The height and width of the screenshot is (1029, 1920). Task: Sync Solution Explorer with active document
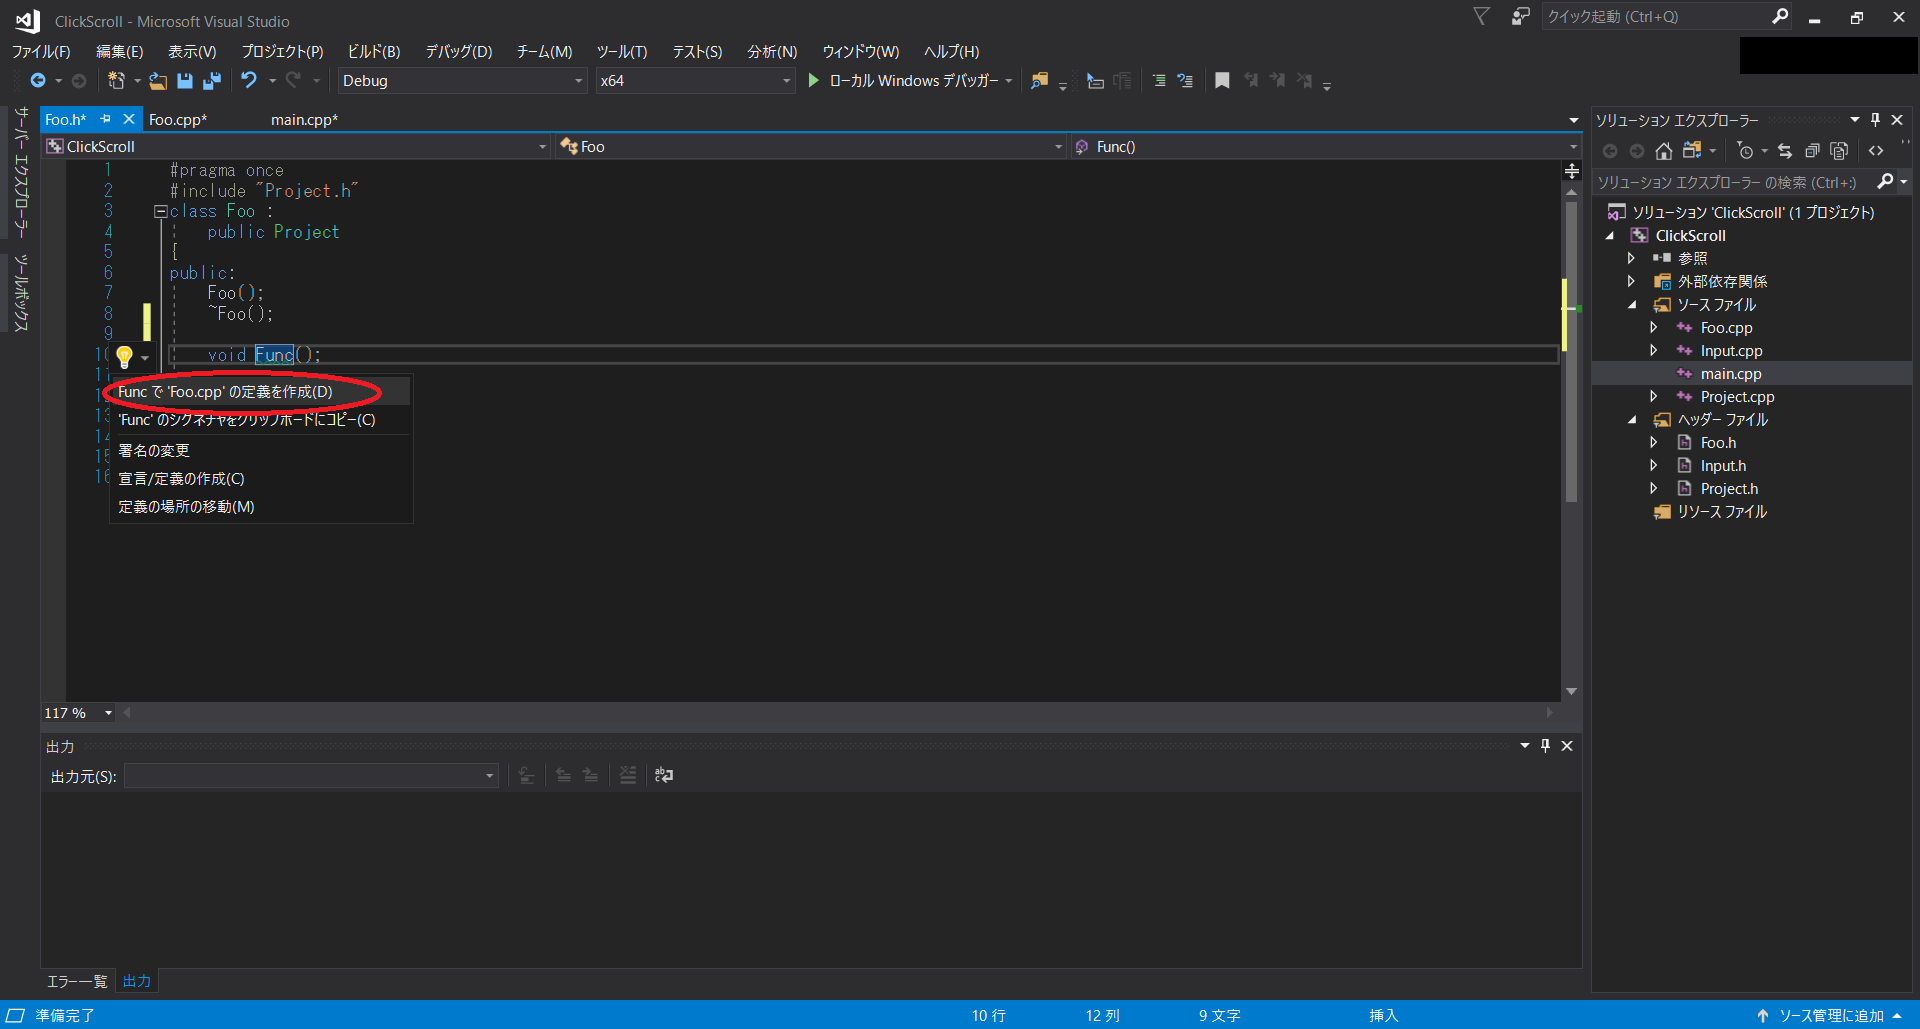[1784, 151]
